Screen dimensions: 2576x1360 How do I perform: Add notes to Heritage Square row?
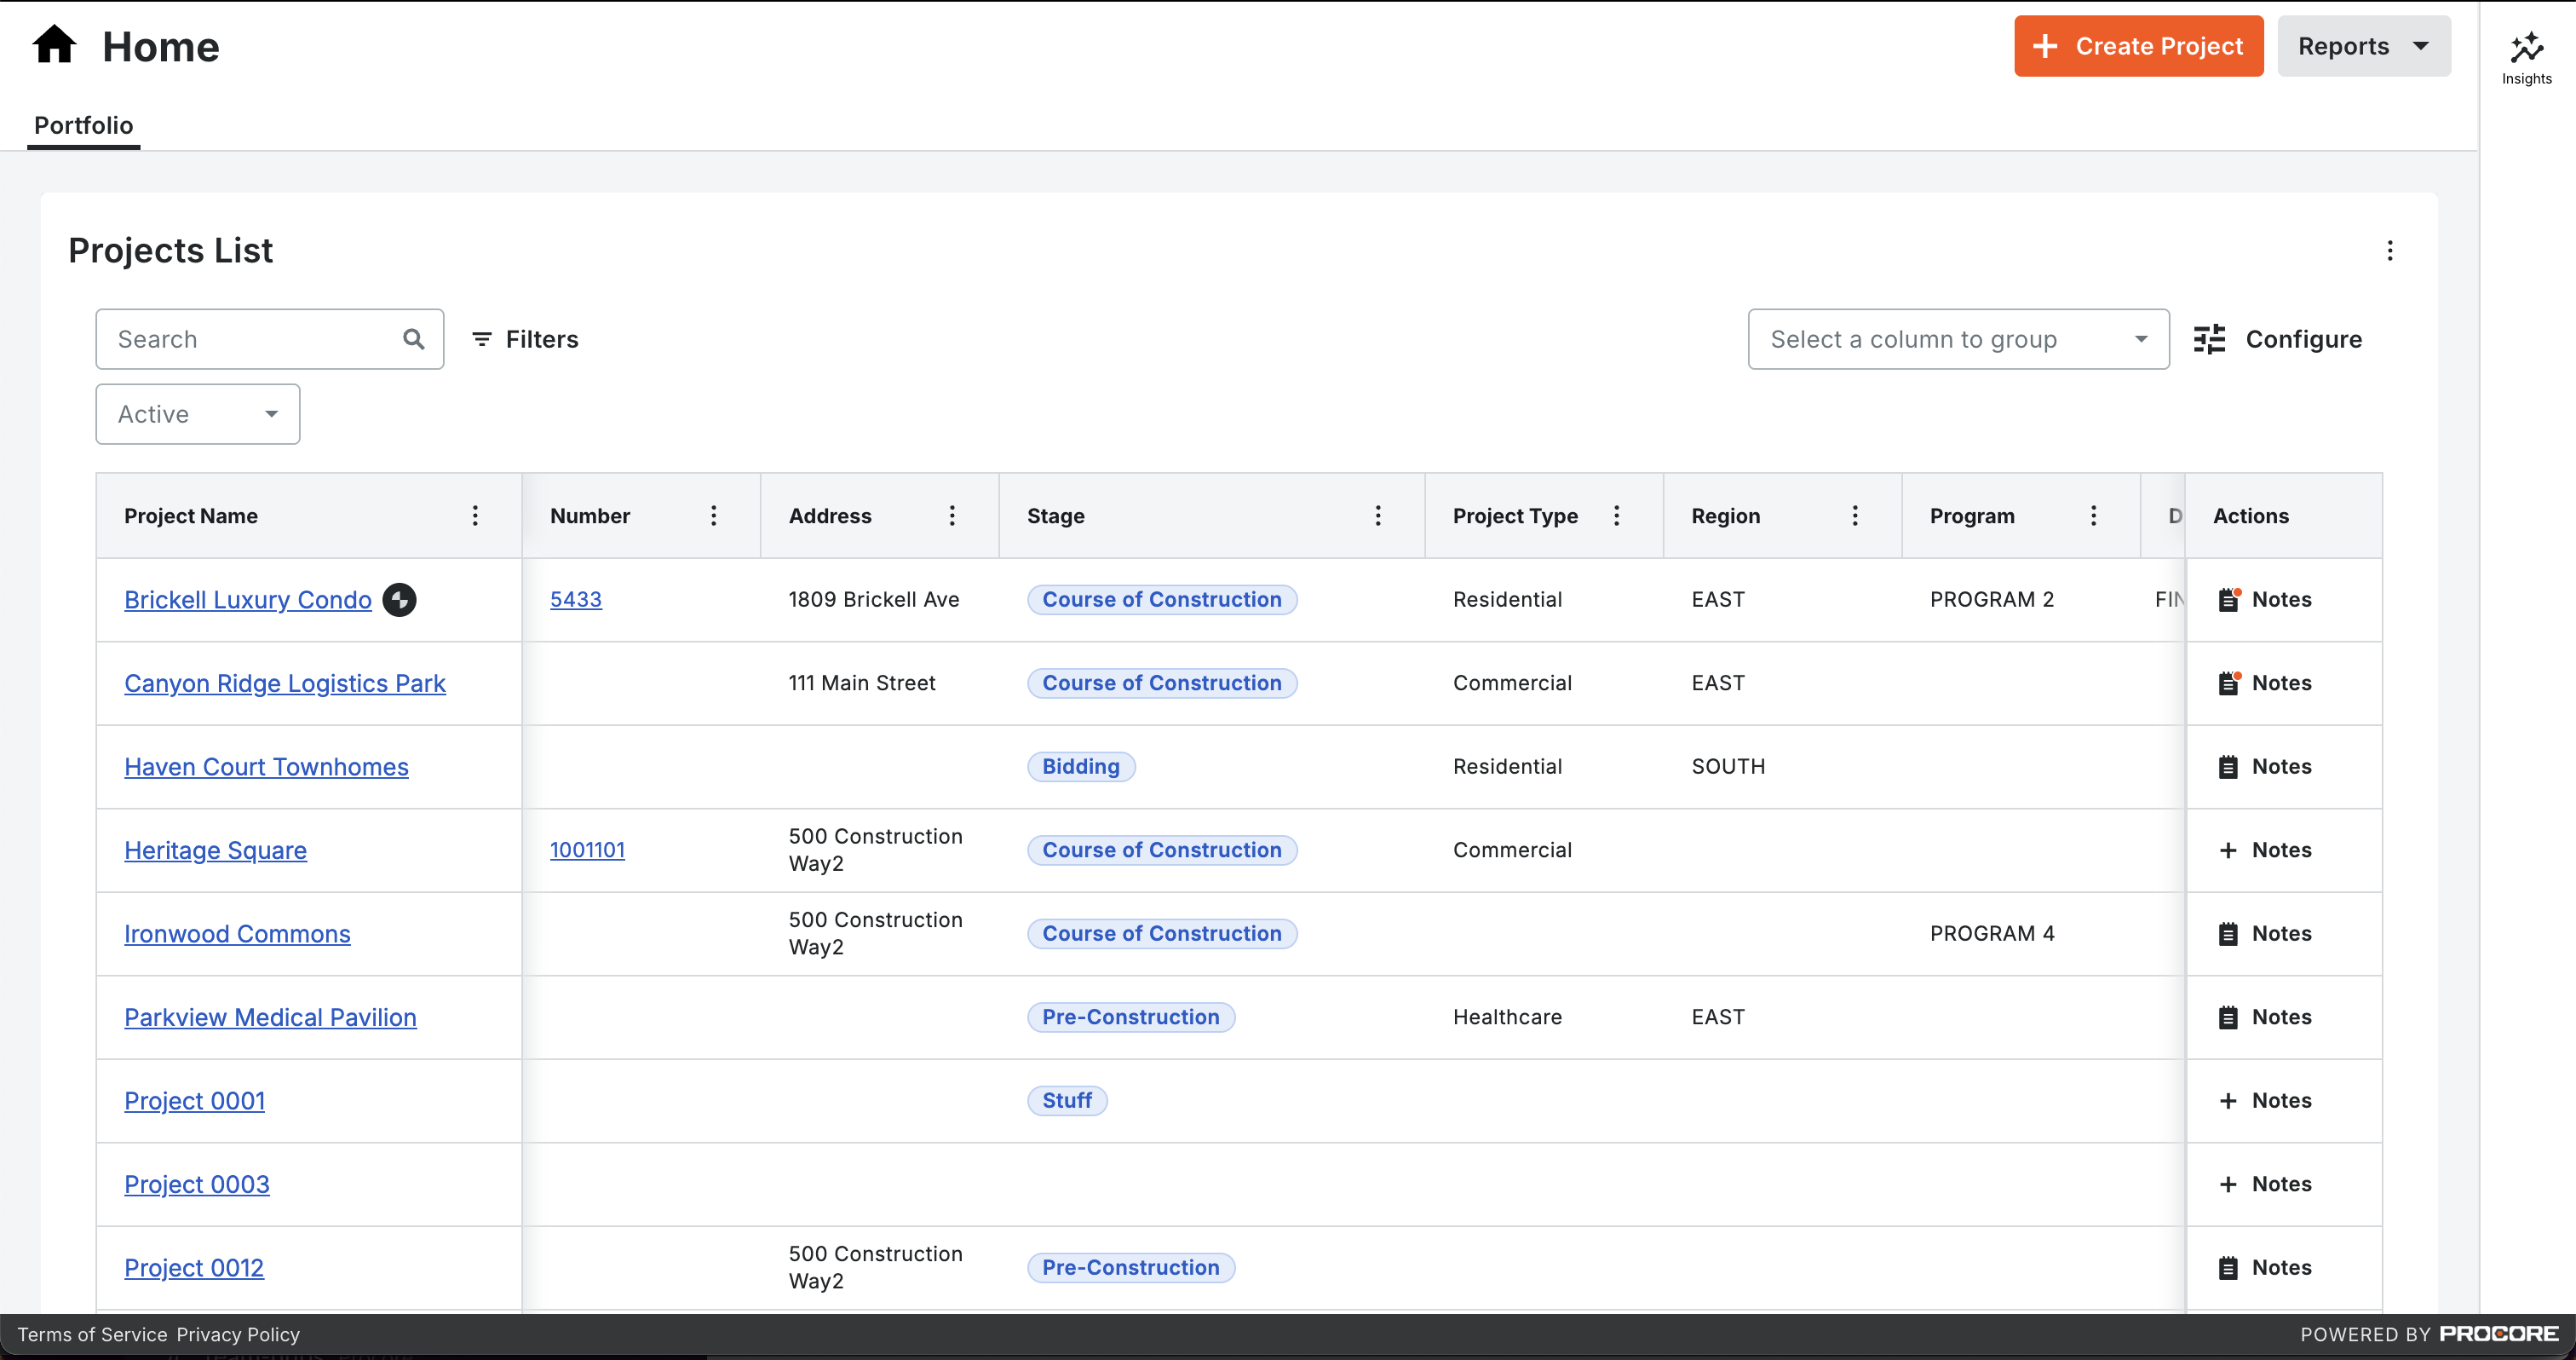[2265, 850]
